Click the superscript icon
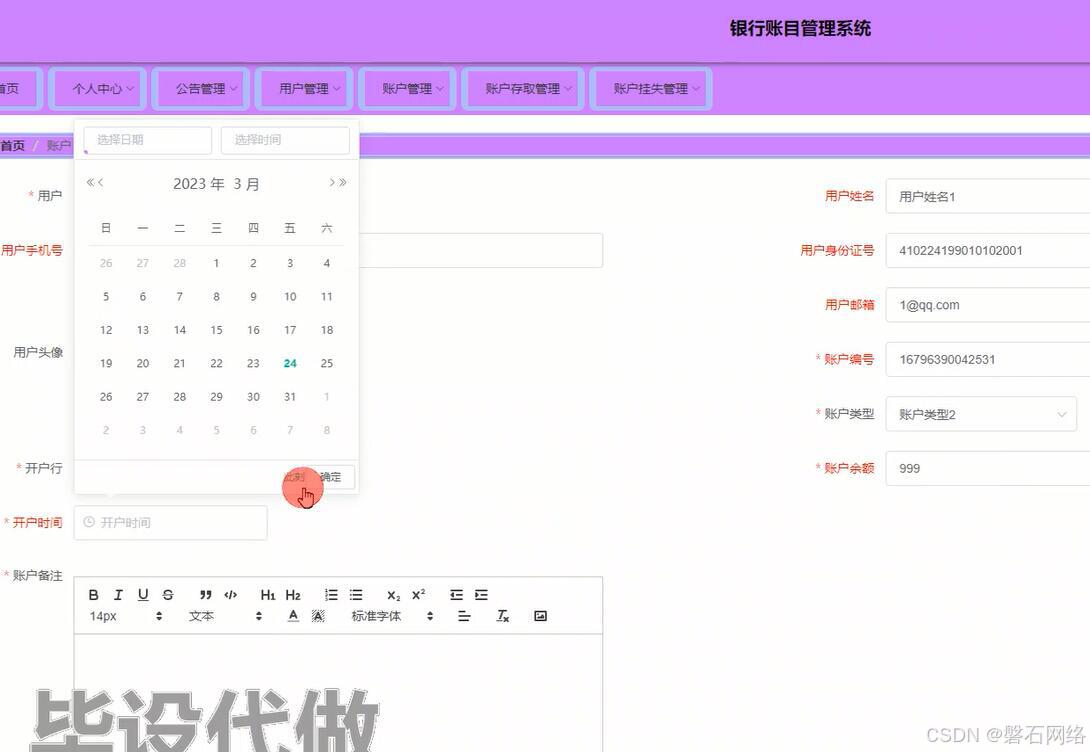Viewport: 1090px width, 752px height. 420,593
